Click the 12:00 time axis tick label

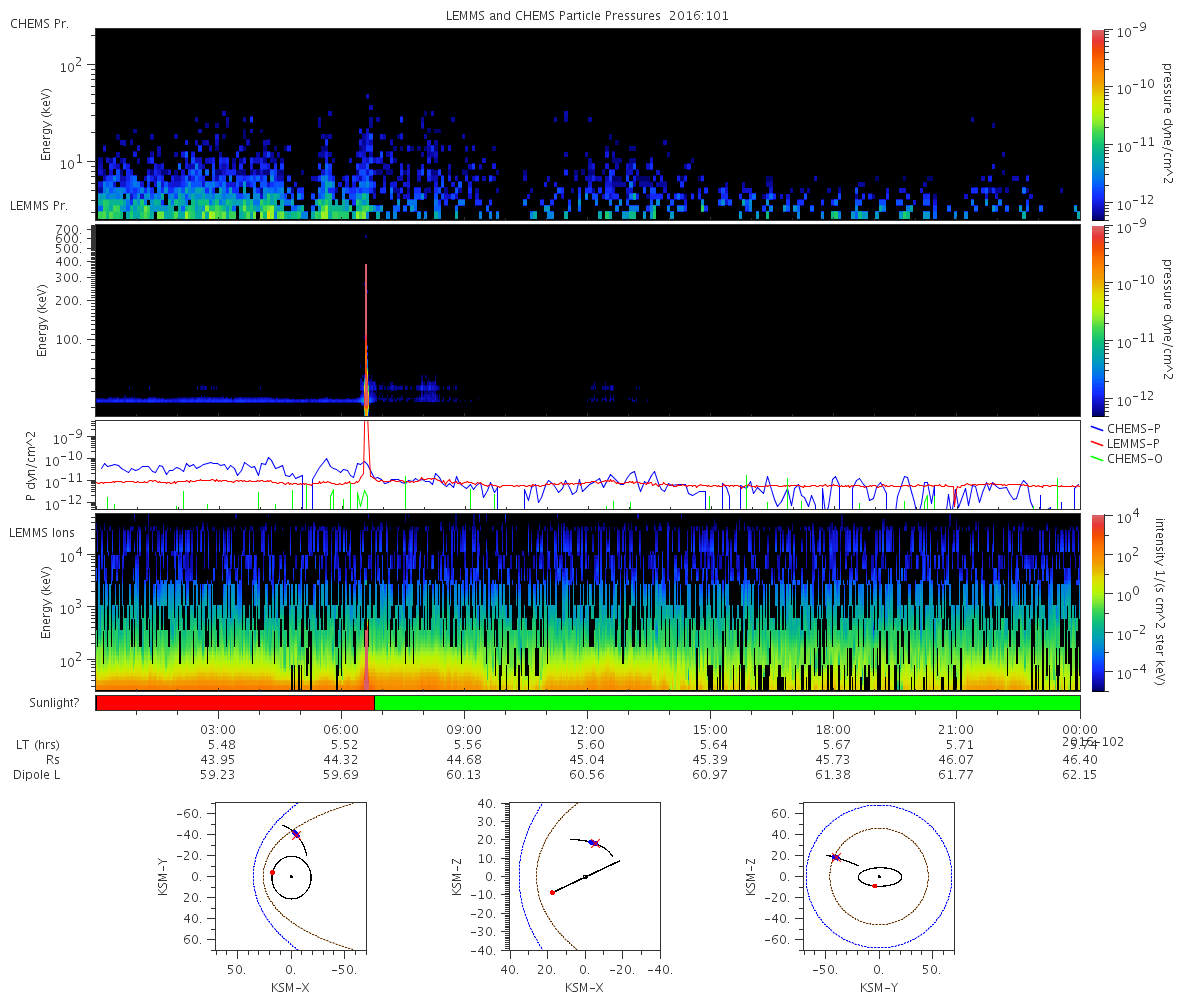click(587, 729)
